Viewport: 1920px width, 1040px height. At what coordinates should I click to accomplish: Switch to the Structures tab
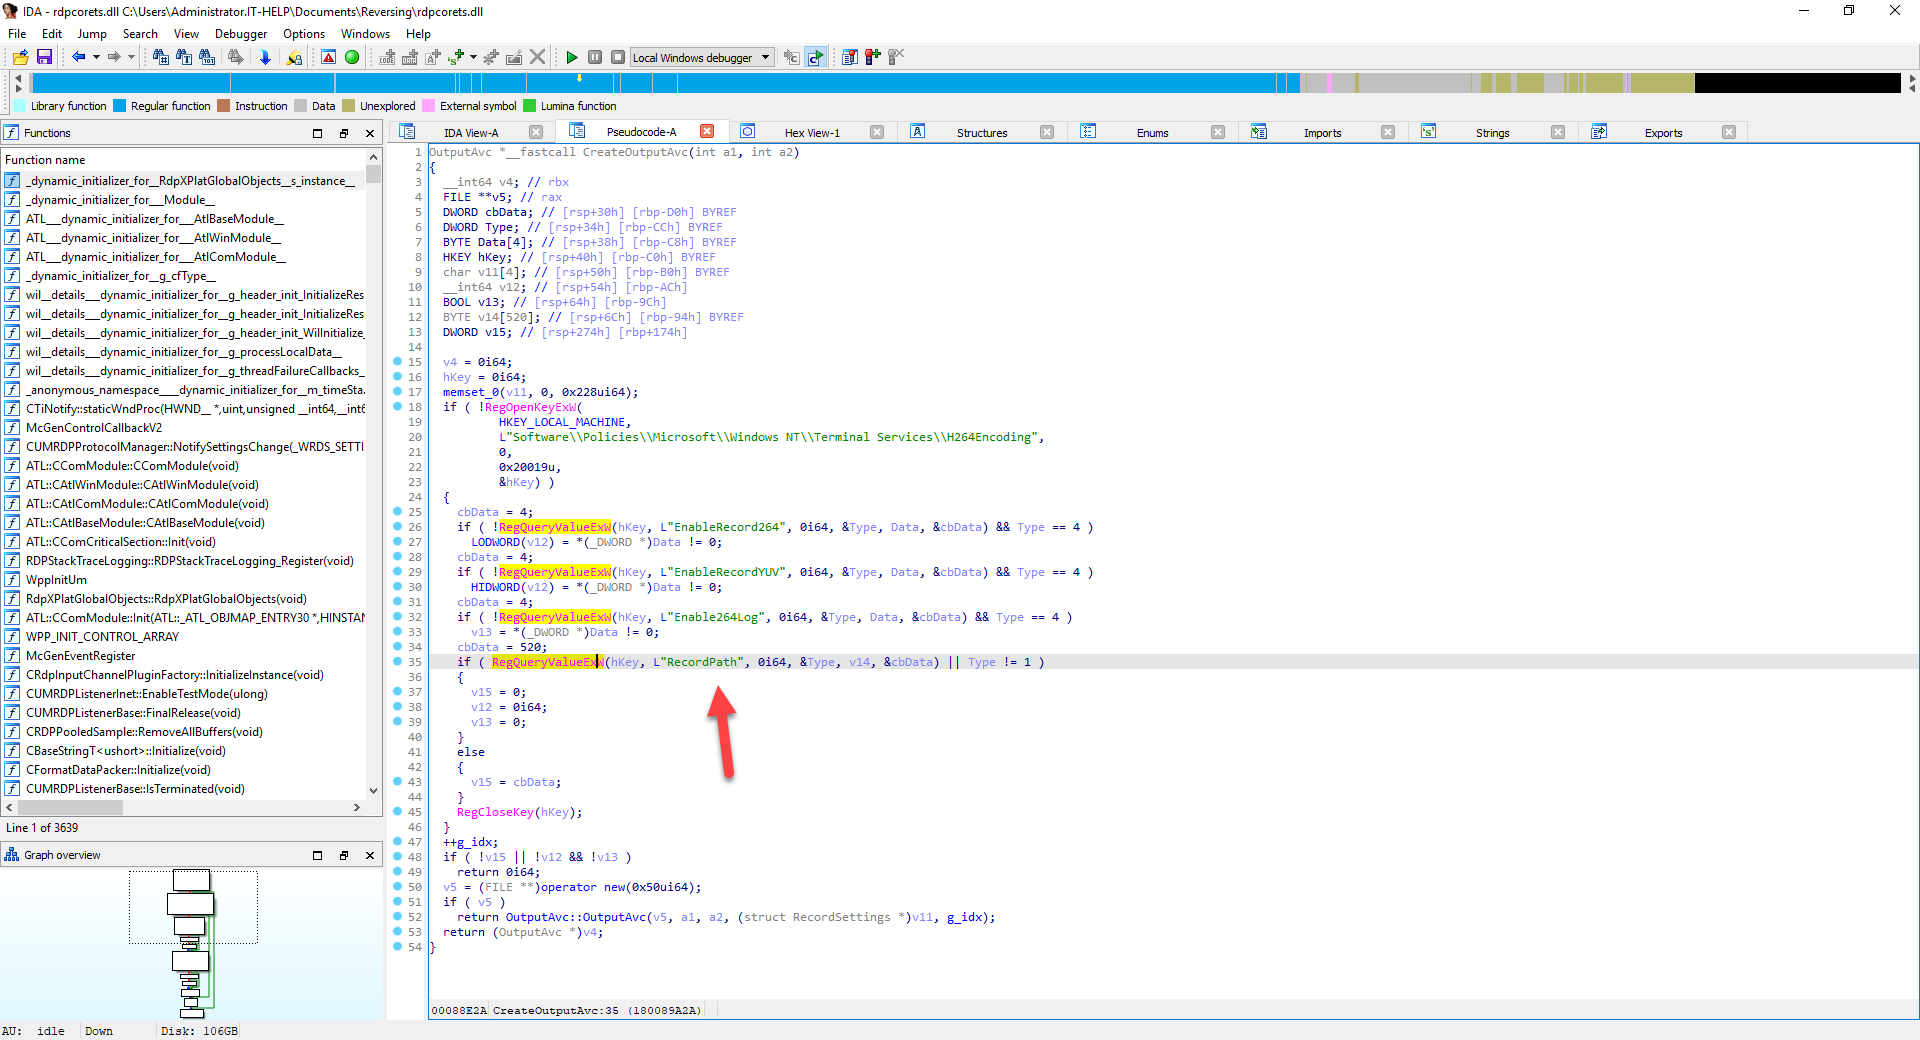click(981, 132)
